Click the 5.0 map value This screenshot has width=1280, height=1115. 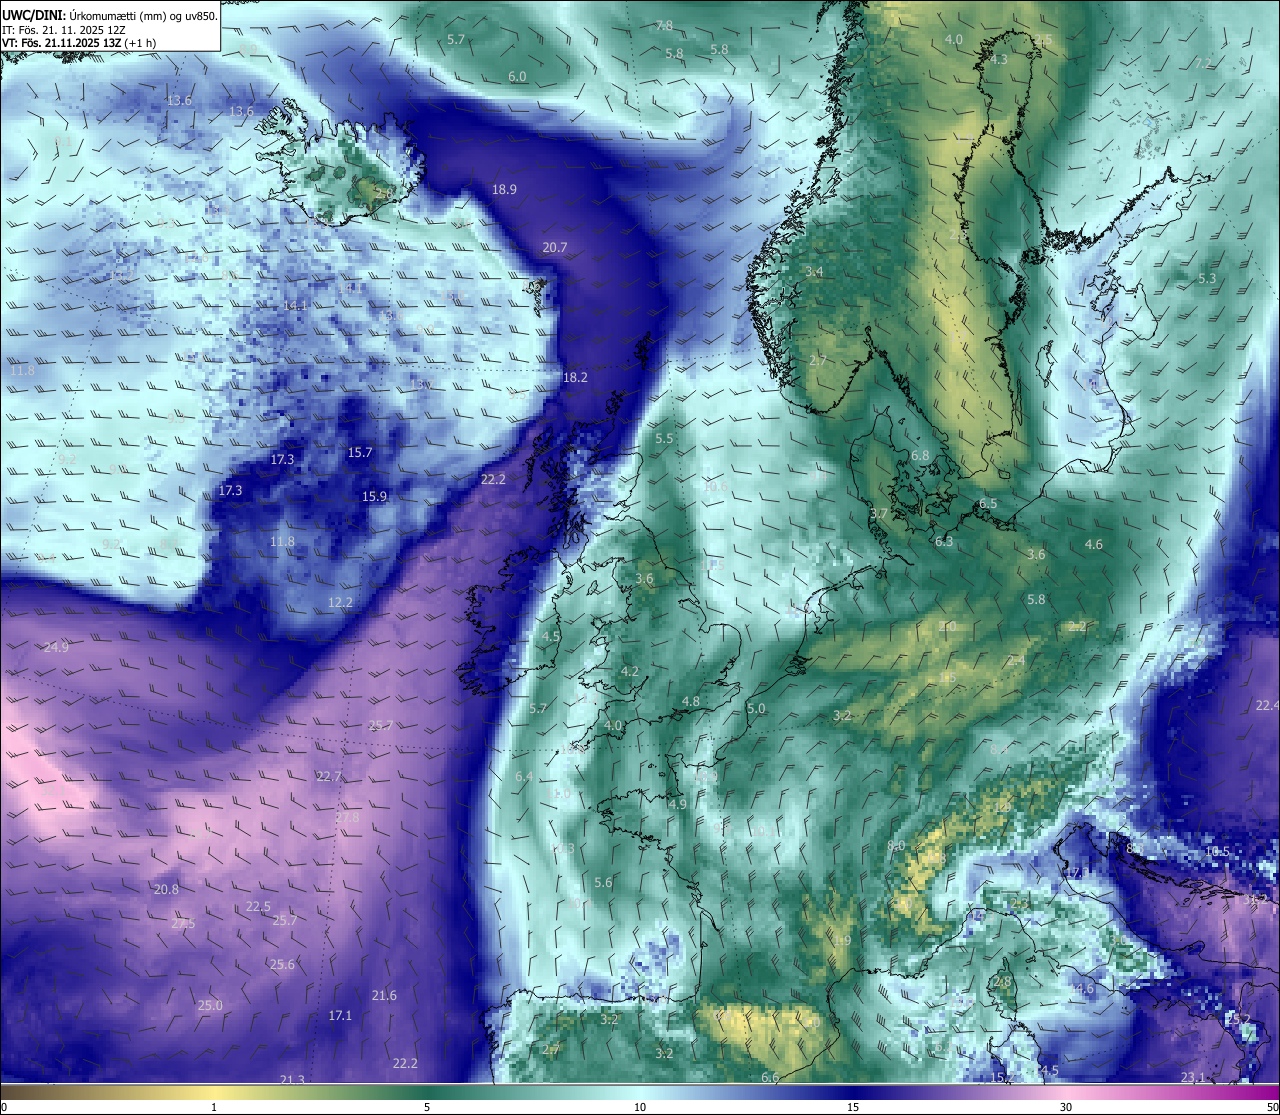click(756, 708)
